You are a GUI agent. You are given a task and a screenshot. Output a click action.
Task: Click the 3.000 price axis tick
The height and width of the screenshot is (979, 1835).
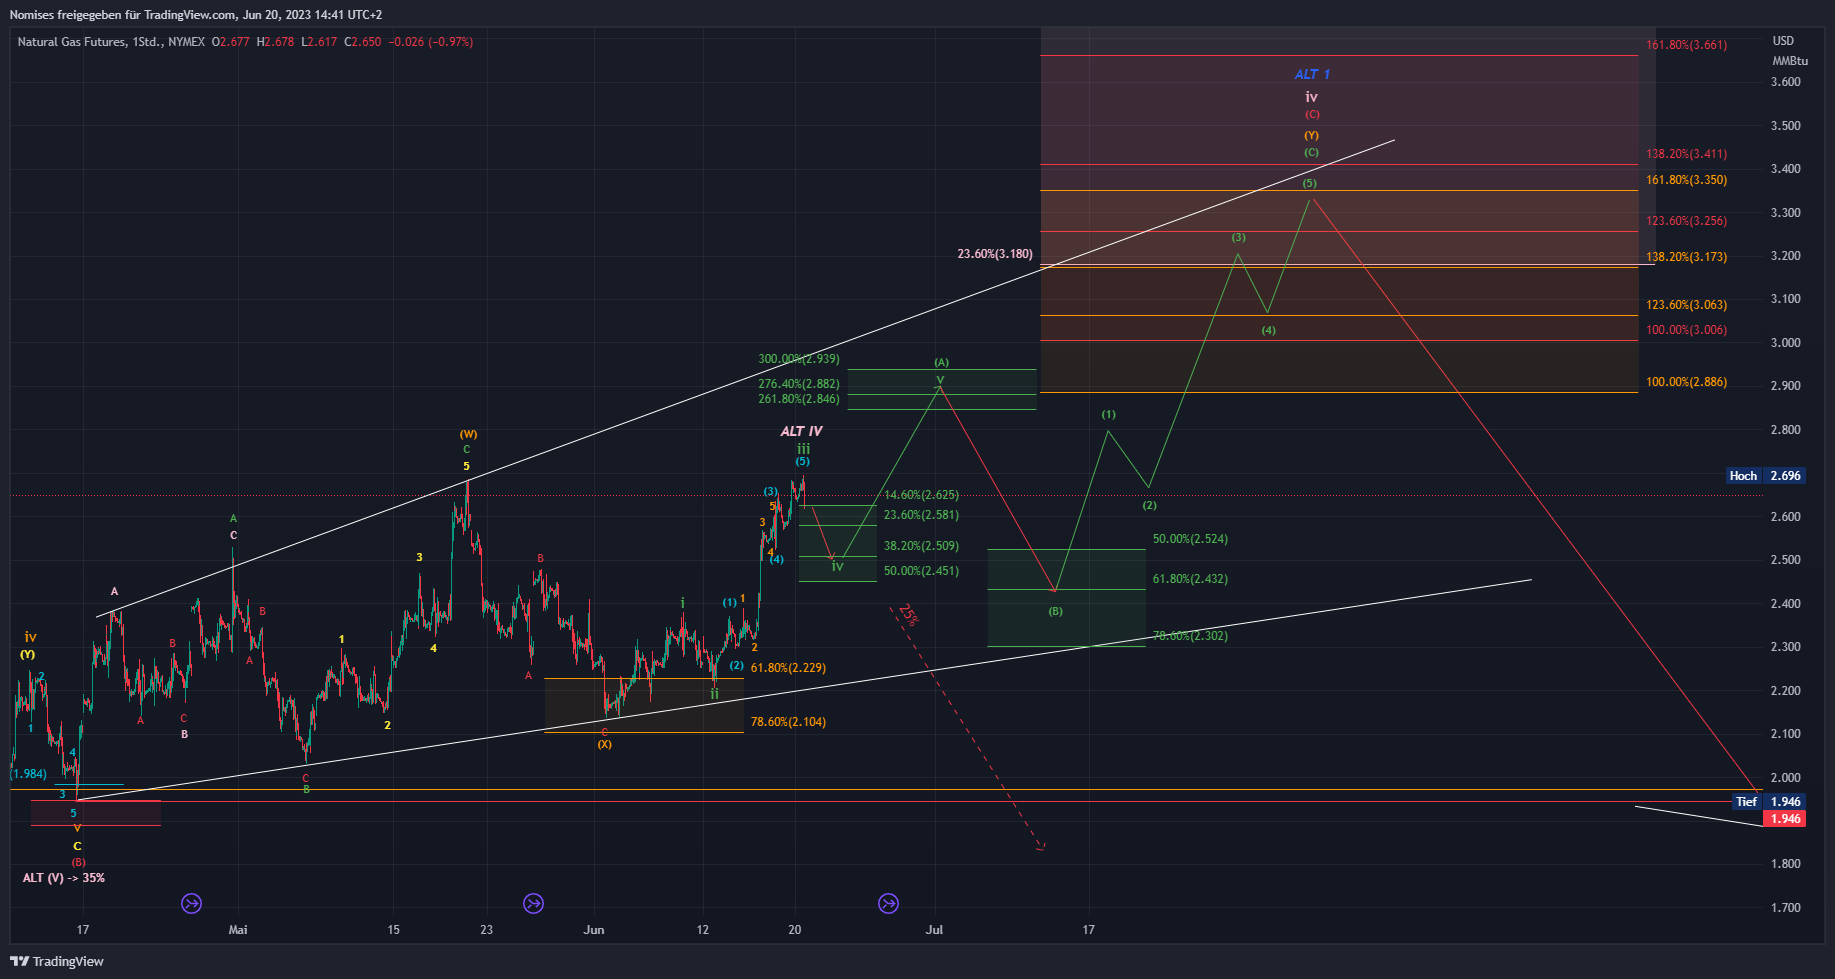(x=1785, y=343)
